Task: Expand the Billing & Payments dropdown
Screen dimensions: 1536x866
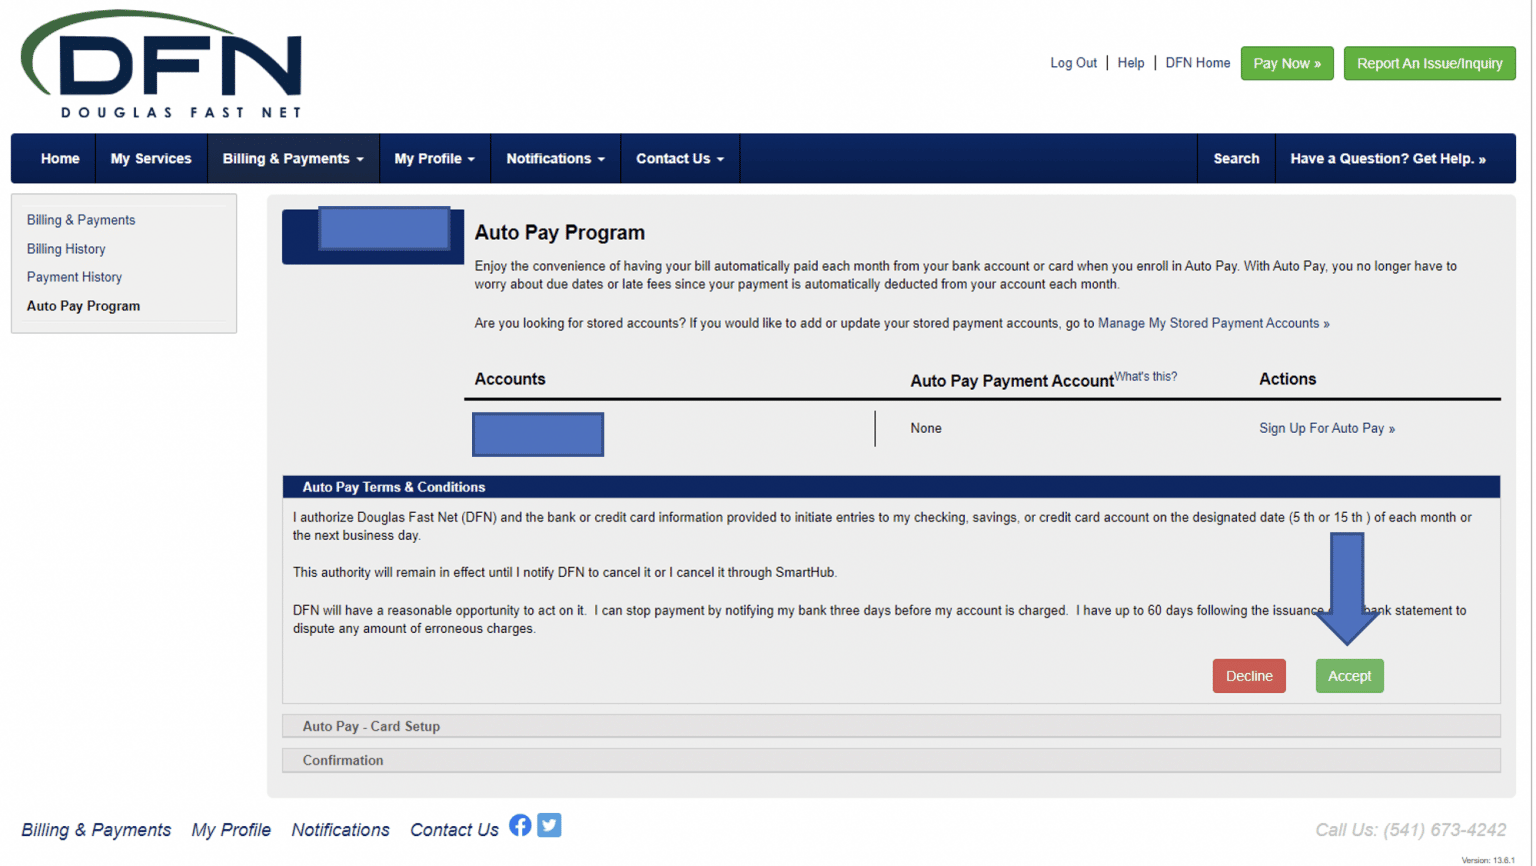Action: (293, 158)
